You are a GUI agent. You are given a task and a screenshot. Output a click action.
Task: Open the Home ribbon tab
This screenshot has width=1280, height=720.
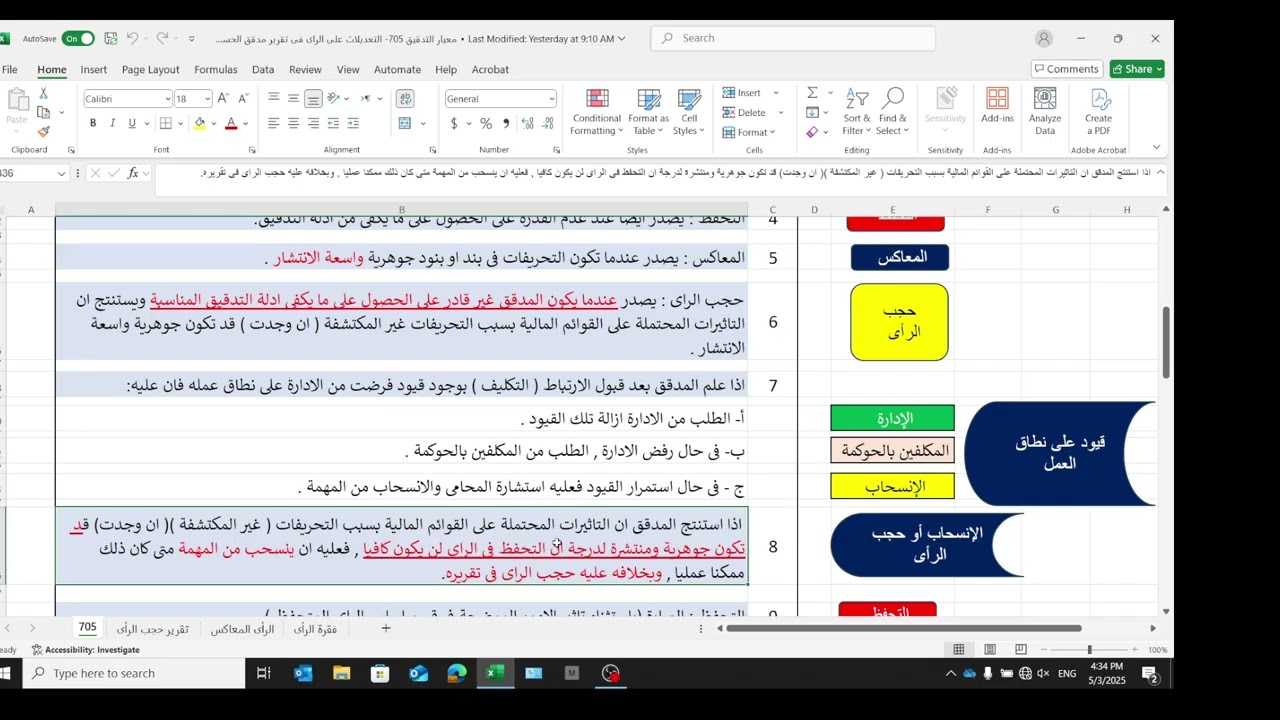point(52,69)
